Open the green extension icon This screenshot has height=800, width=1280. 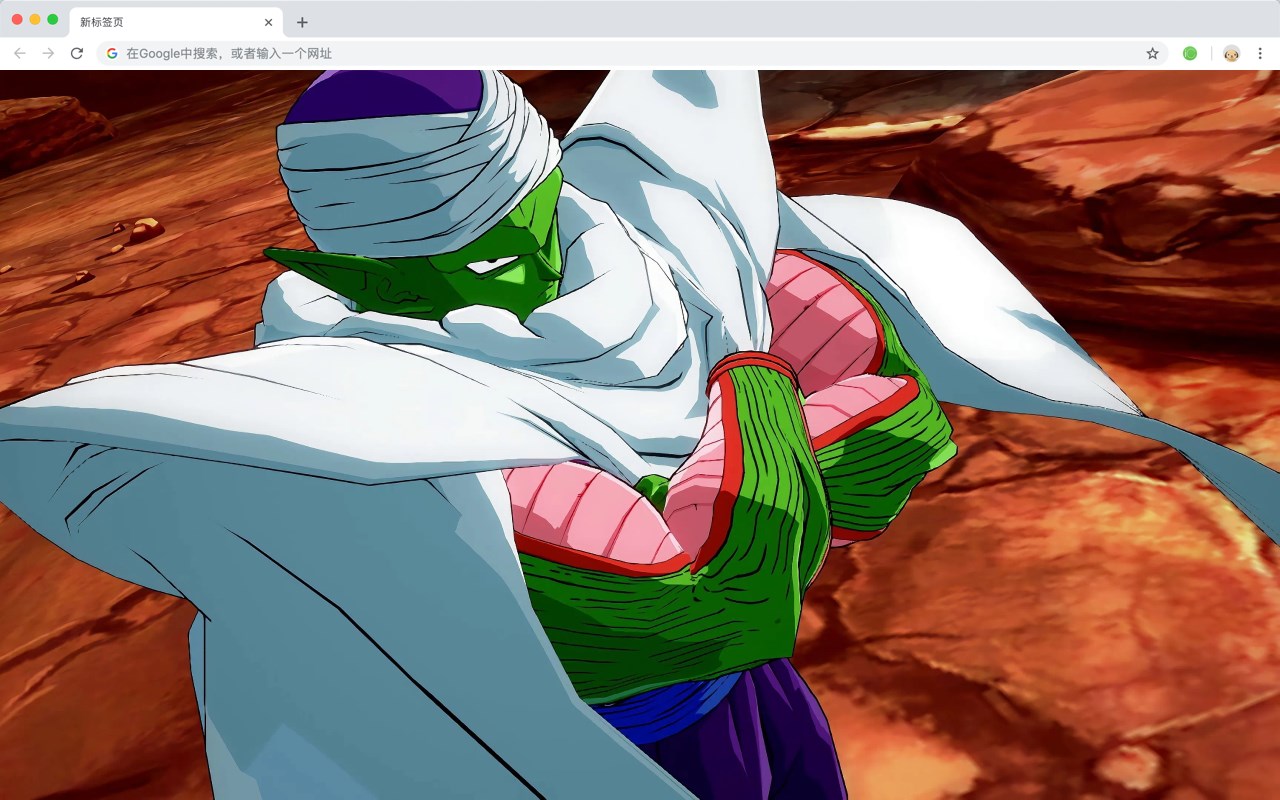click(x=1190, y=53)
